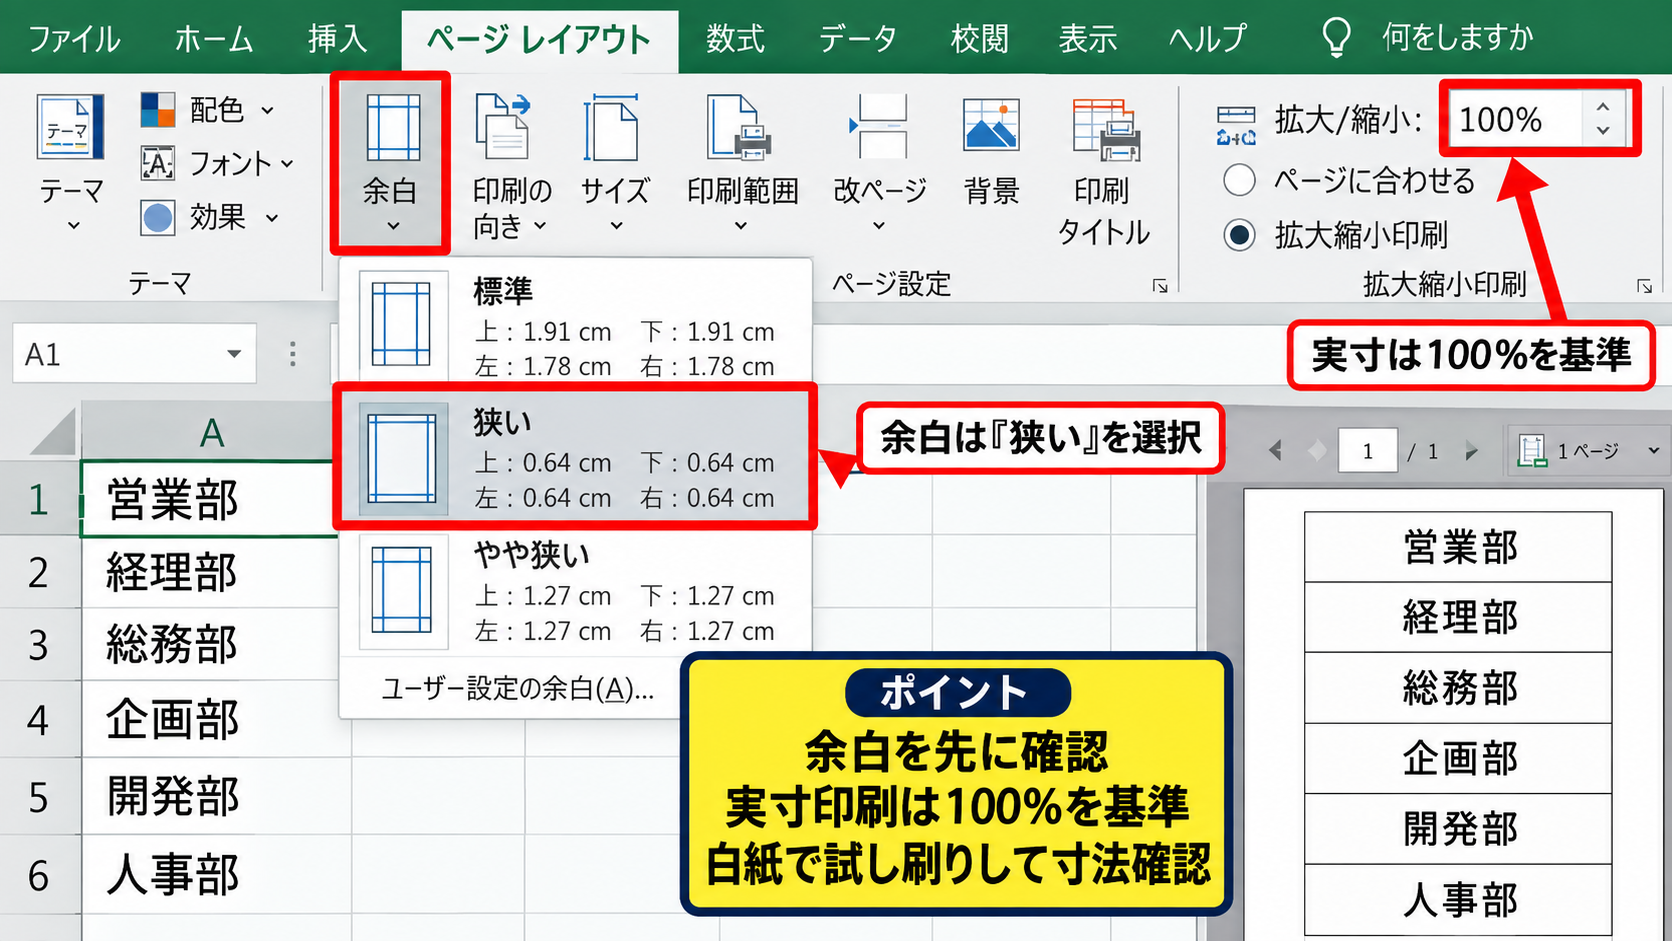Choose the やや狭い margin preset

coord(575,591)
